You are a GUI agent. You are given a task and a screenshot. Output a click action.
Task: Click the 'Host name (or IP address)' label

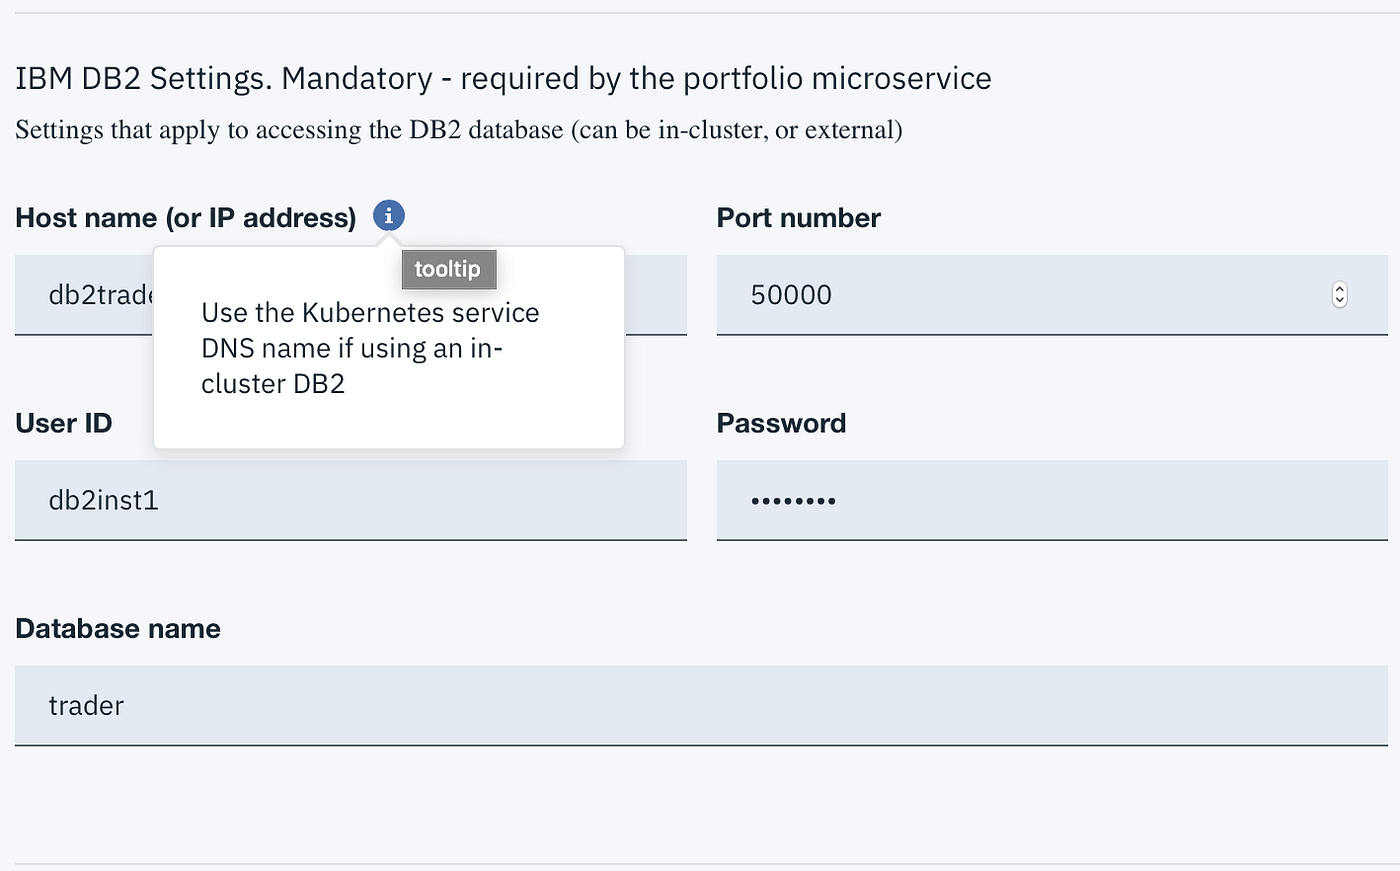[x=186, y=218]
